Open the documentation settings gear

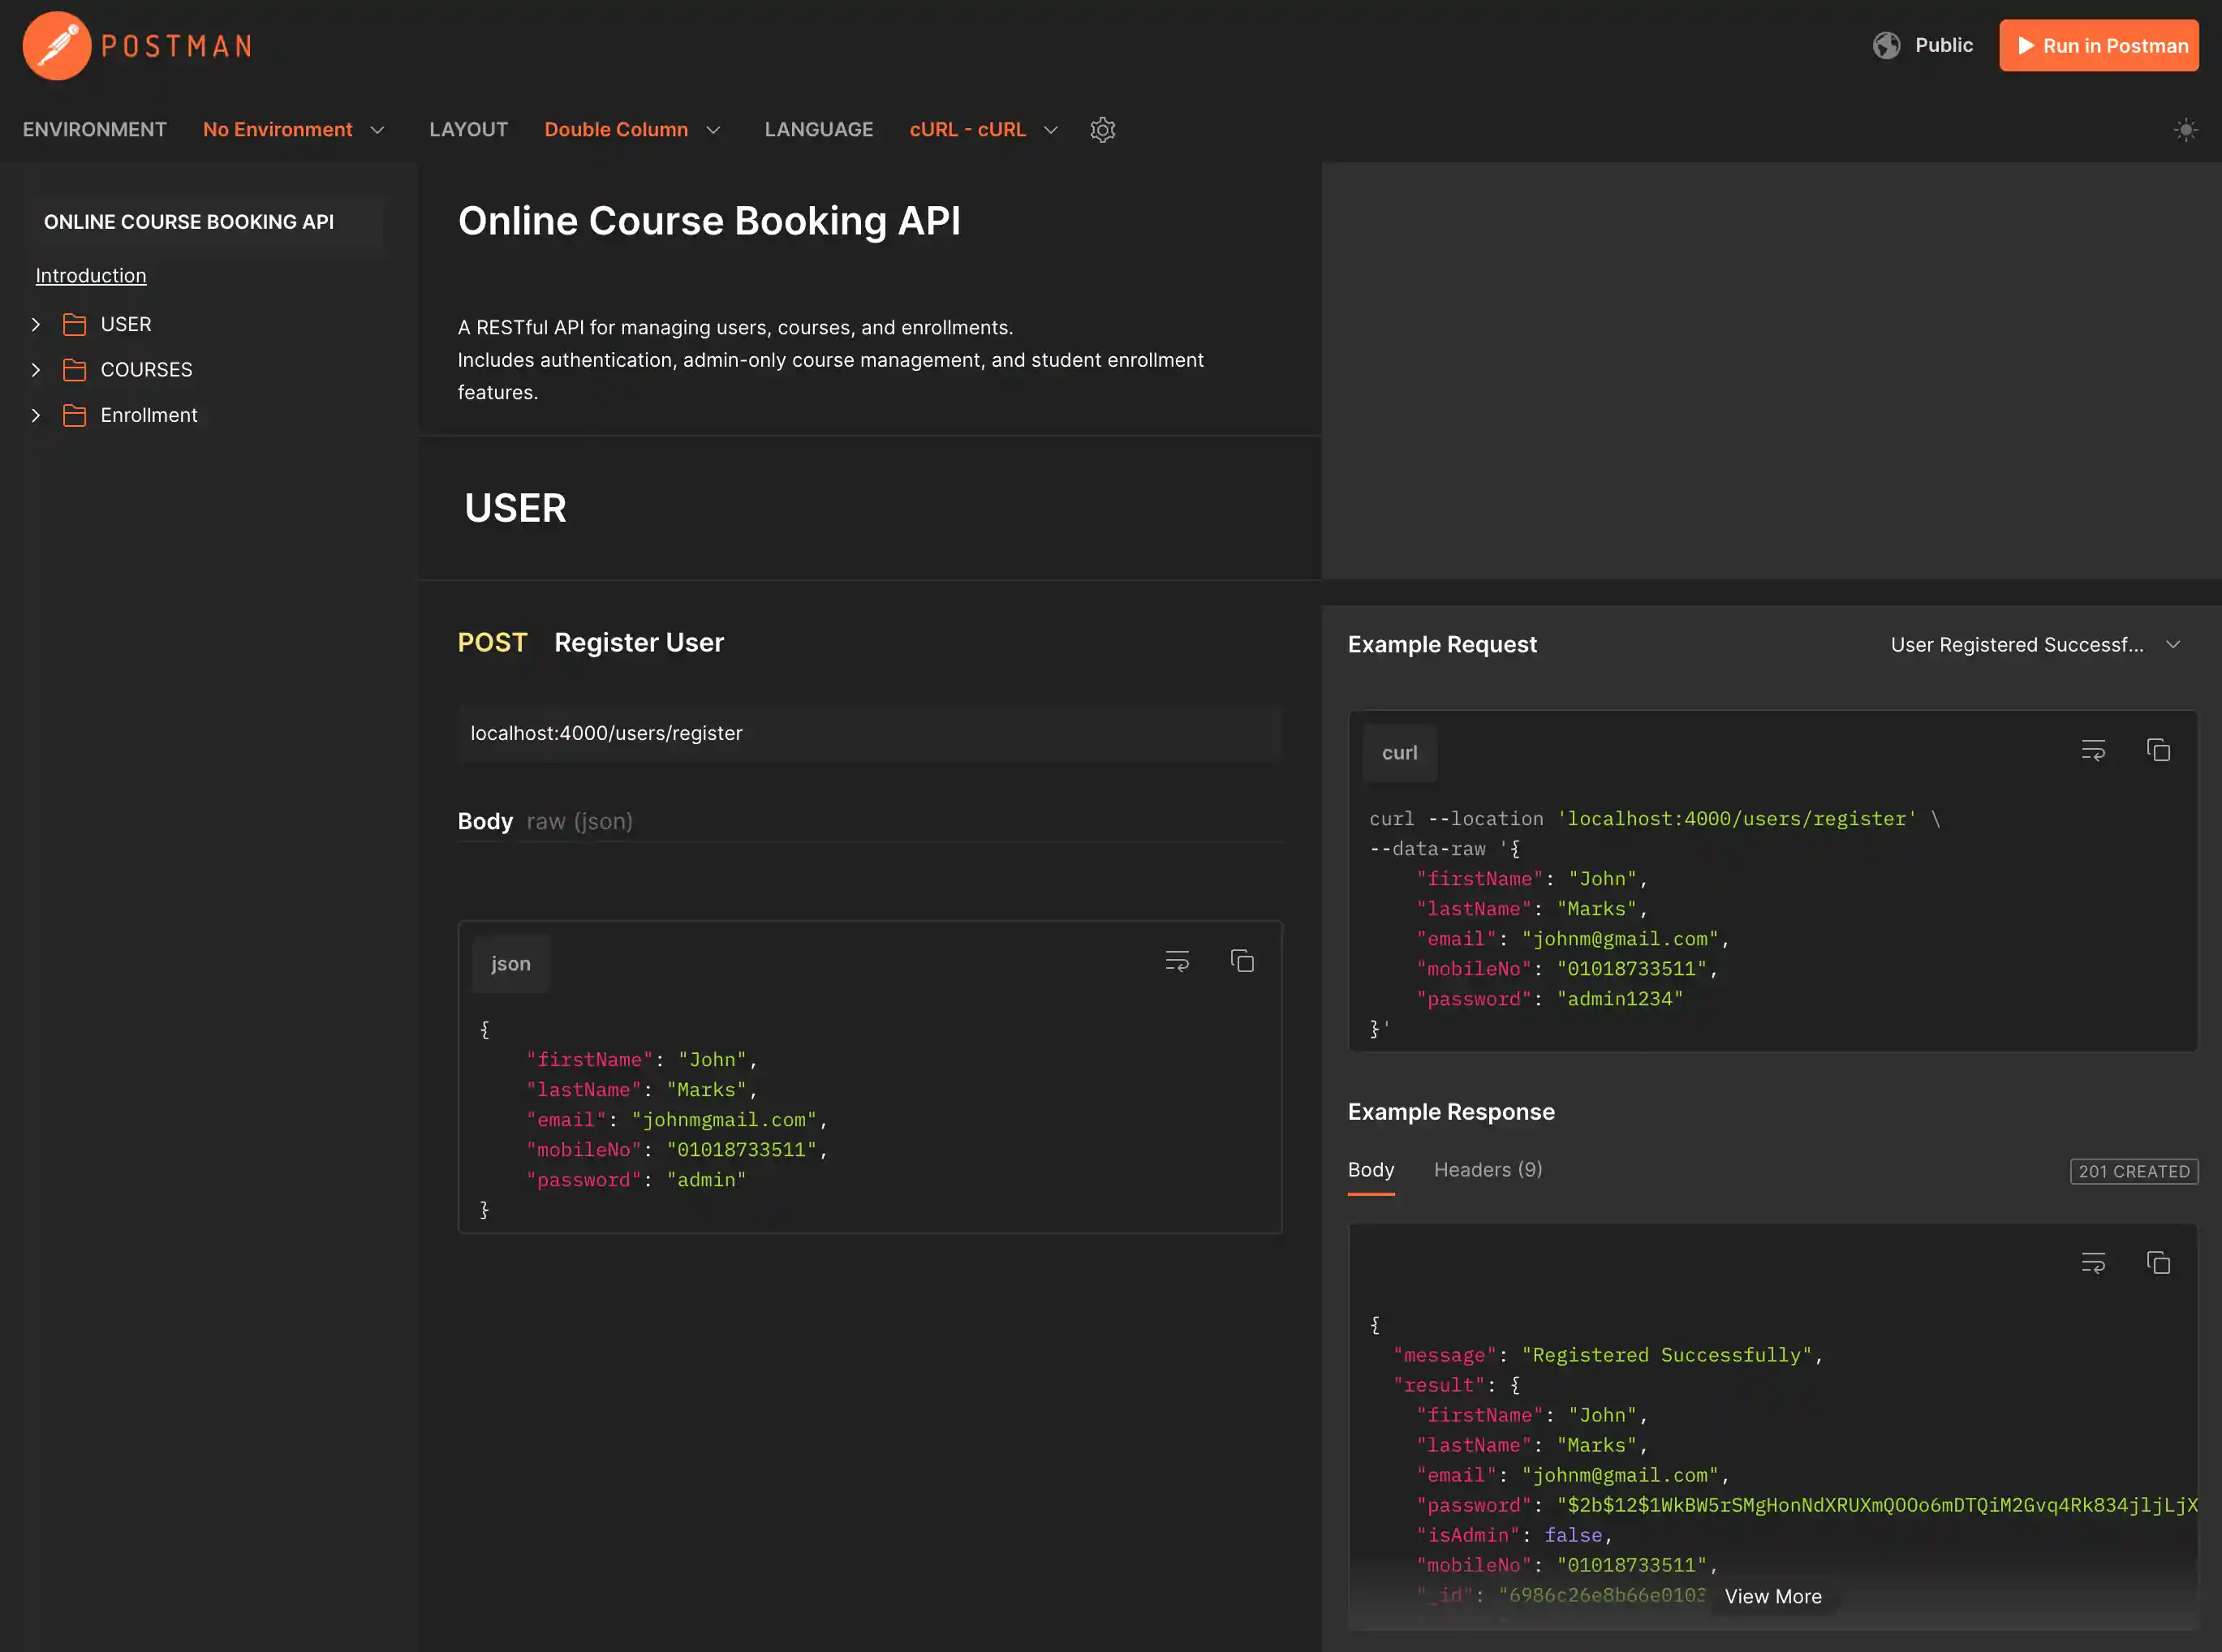(1103, 130)
